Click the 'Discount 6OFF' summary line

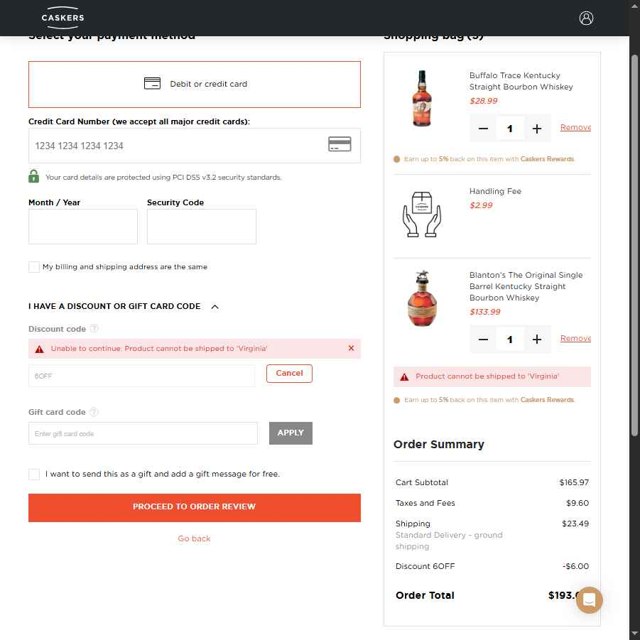pos(492,567)
